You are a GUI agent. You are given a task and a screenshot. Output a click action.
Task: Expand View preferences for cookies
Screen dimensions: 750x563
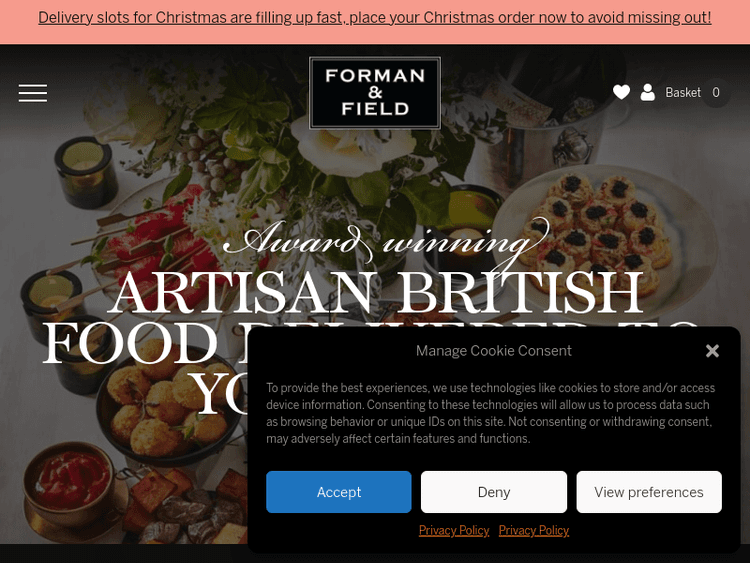coord(649,492)
